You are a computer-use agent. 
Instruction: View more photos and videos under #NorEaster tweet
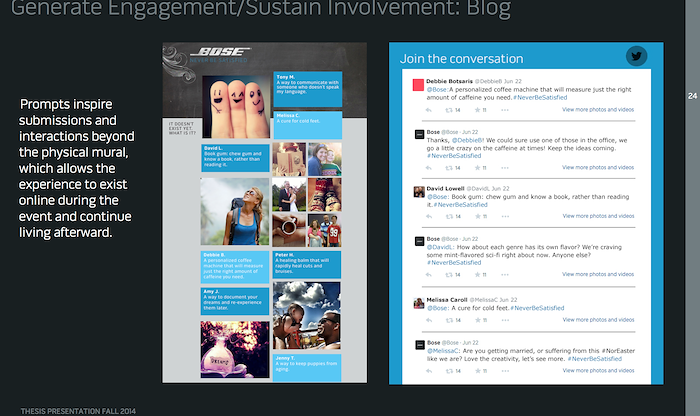[598, 370]
